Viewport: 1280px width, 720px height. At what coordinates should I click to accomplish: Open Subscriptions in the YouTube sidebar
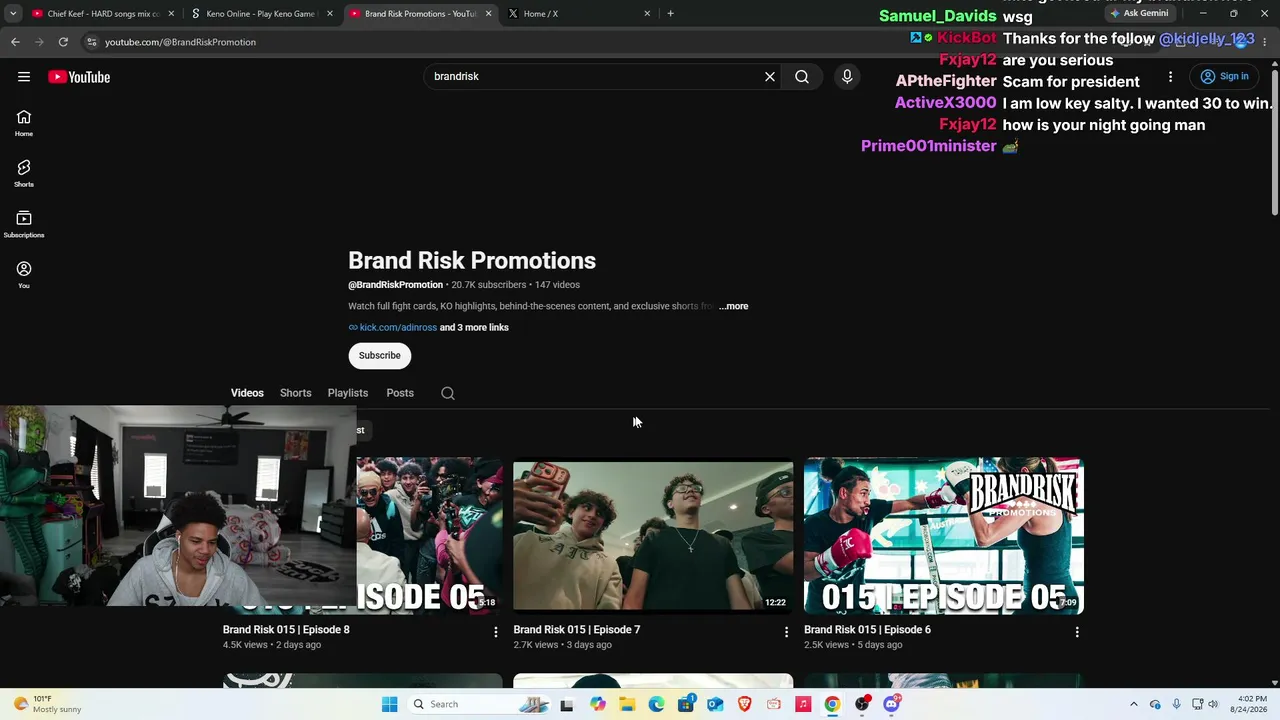(24, 225)
